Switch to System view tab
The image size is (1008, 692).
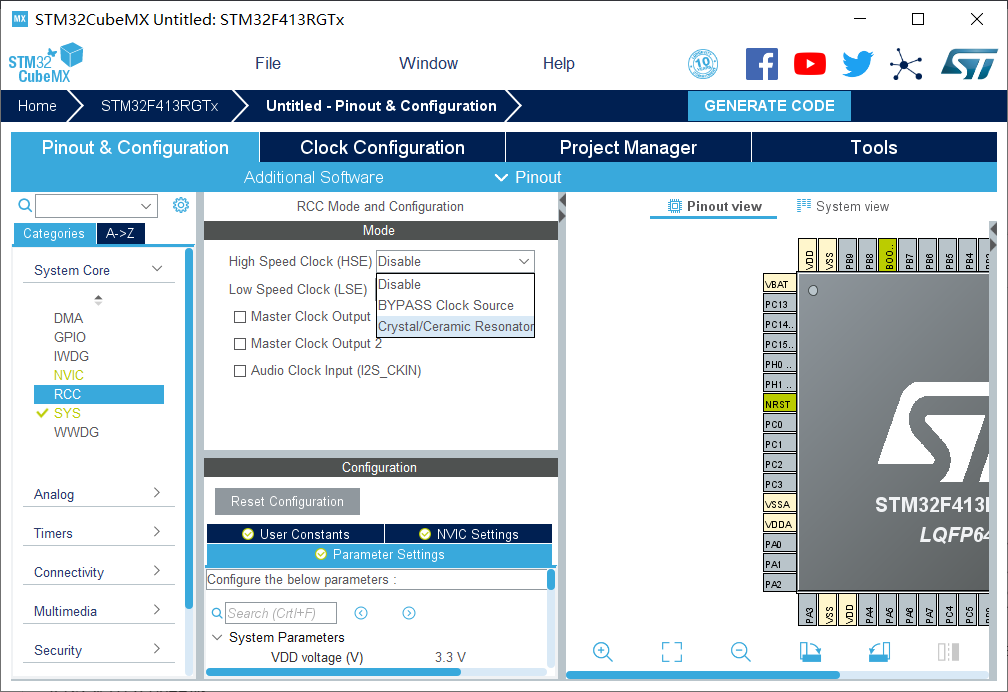click(x=843, y=206)
